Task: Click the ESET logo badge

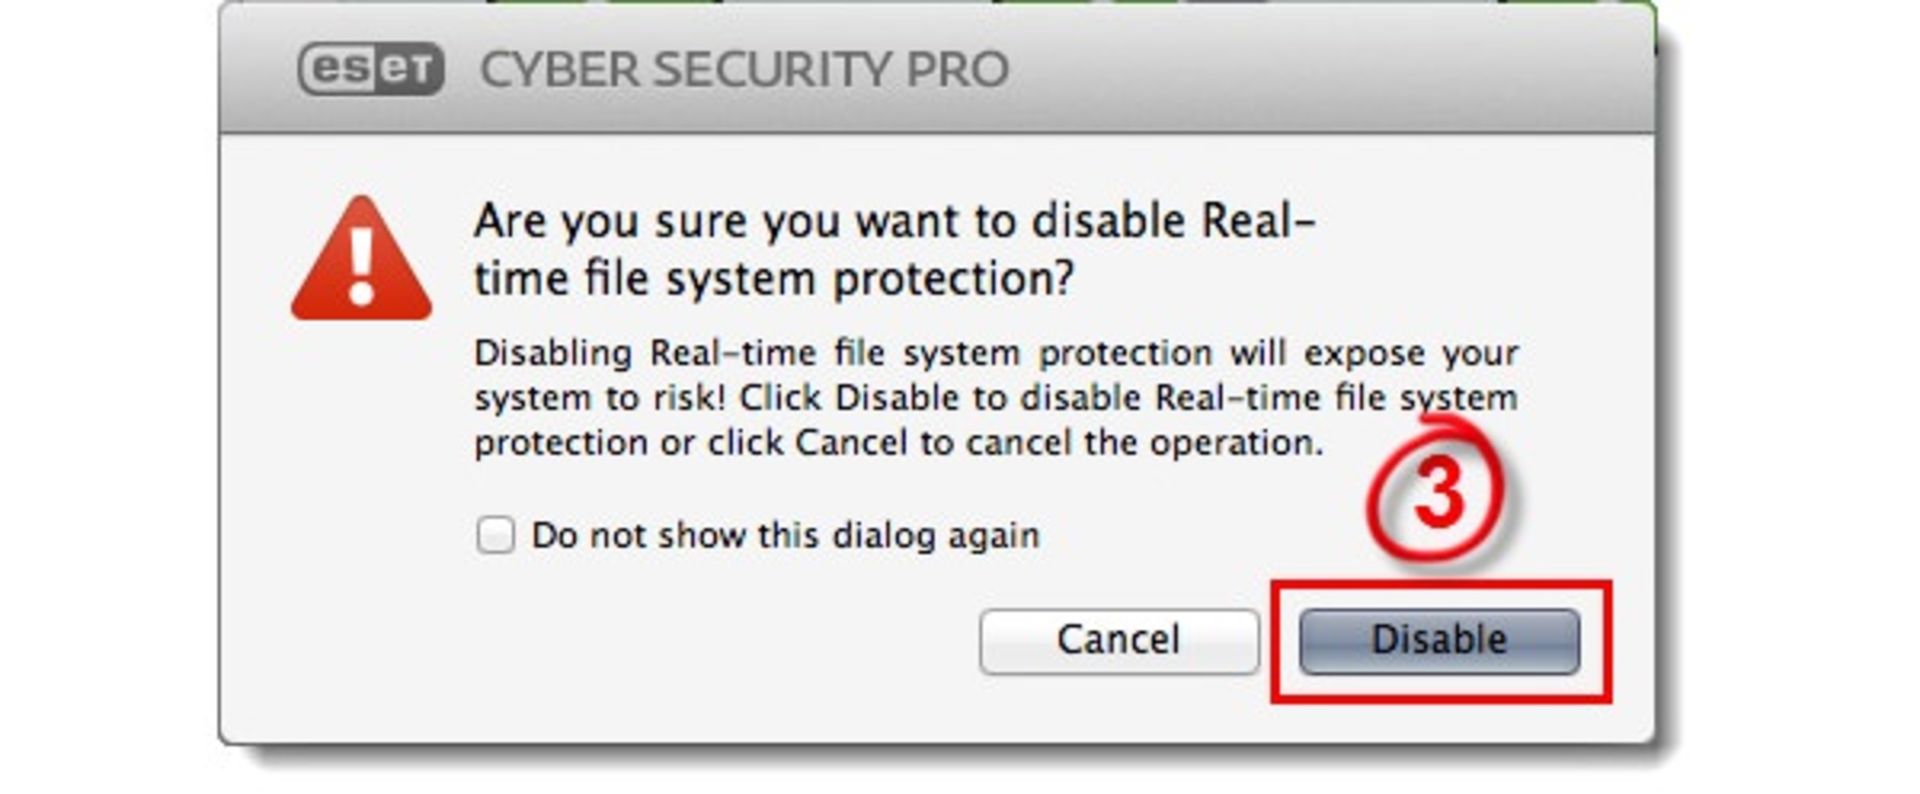Action: pyautogui.click(x=371, y=69)
